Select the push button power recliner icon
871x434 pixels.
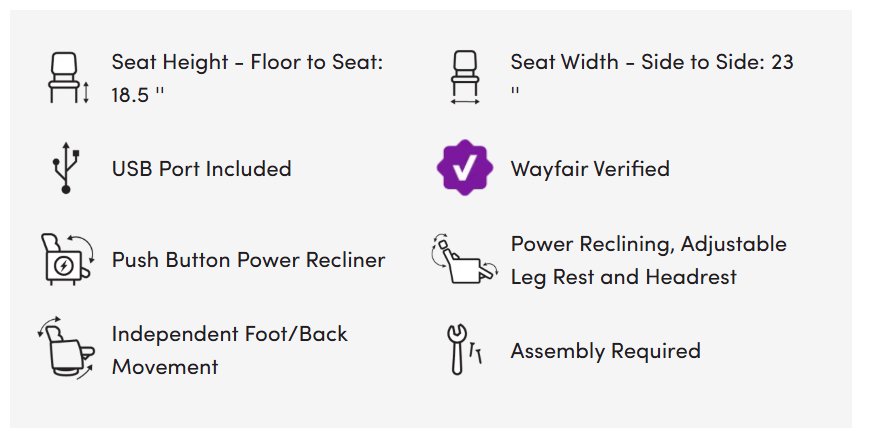pyautogui.click(x=67, y=259)
